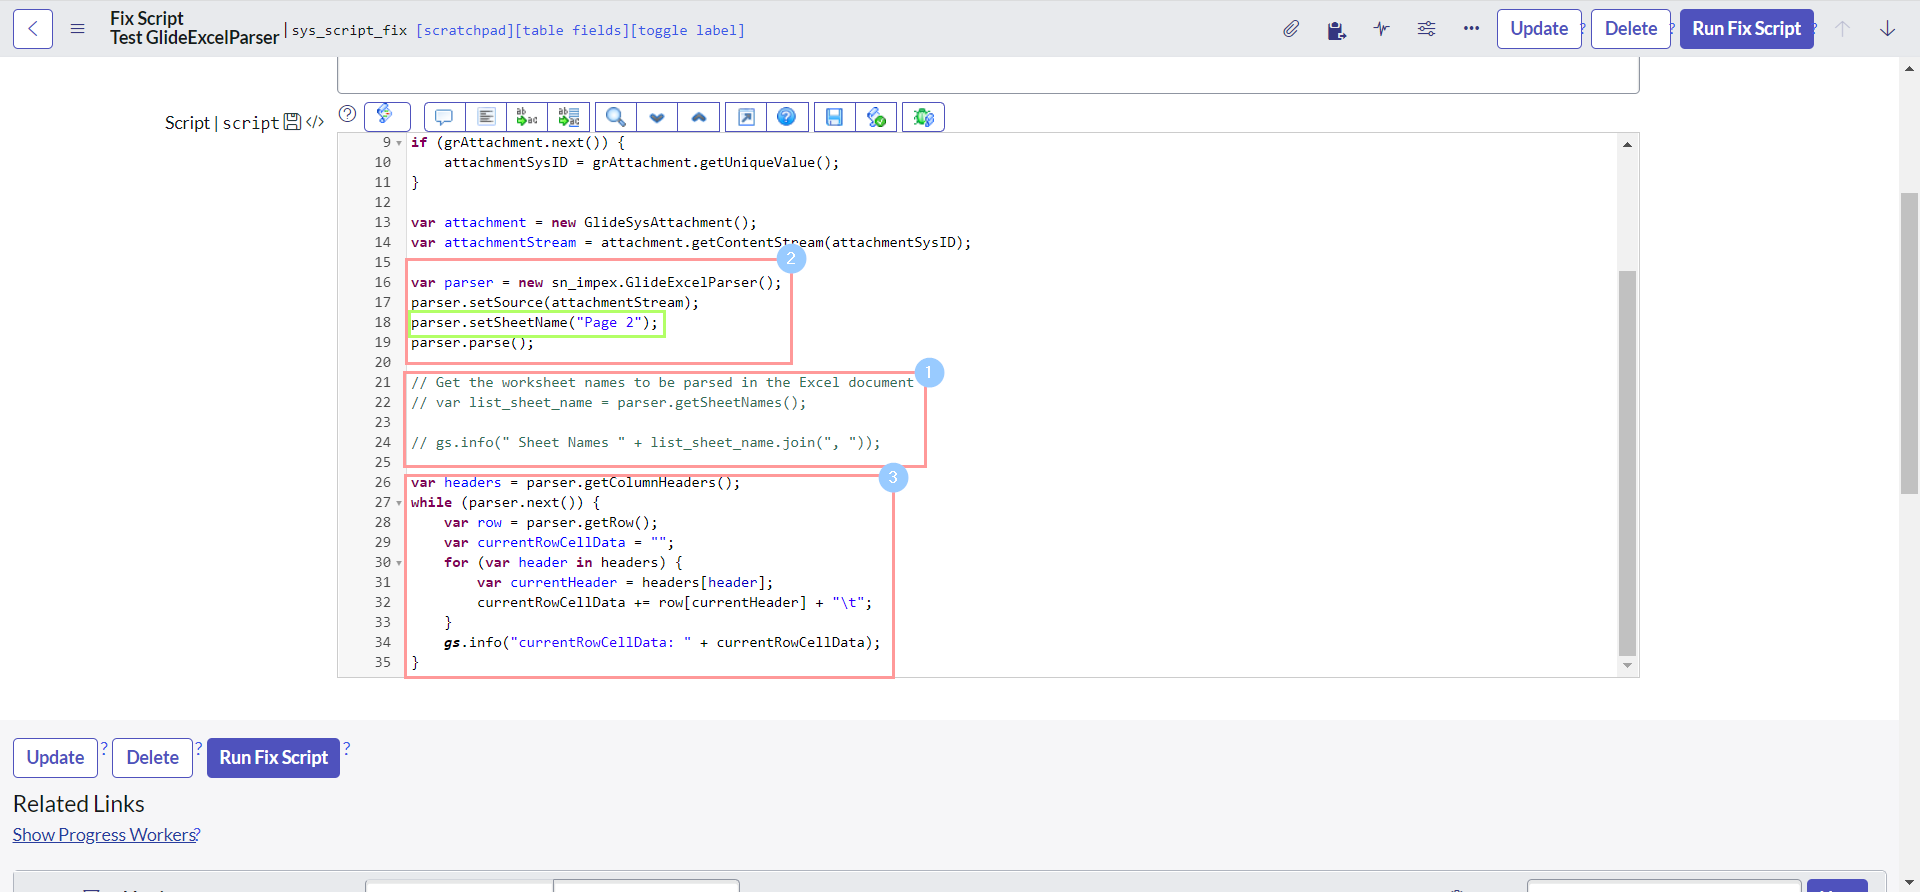
Task: Click the page vertical scrollbar thumb
Action: pyautogui.click(x=1909, y=343)
